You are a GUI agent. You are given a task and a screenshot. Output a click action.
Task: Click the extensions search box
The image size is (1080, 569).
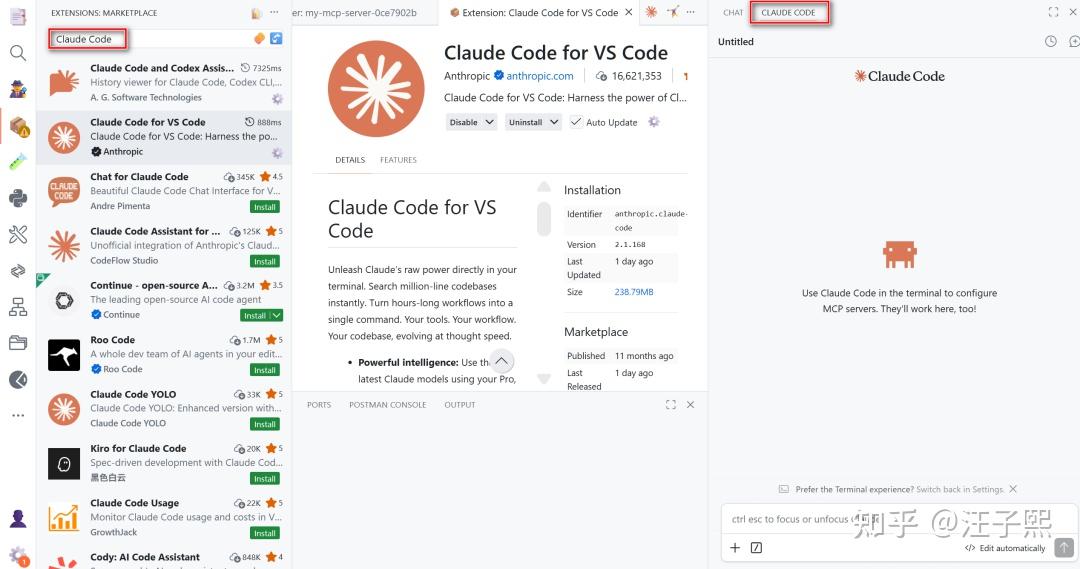165,39
